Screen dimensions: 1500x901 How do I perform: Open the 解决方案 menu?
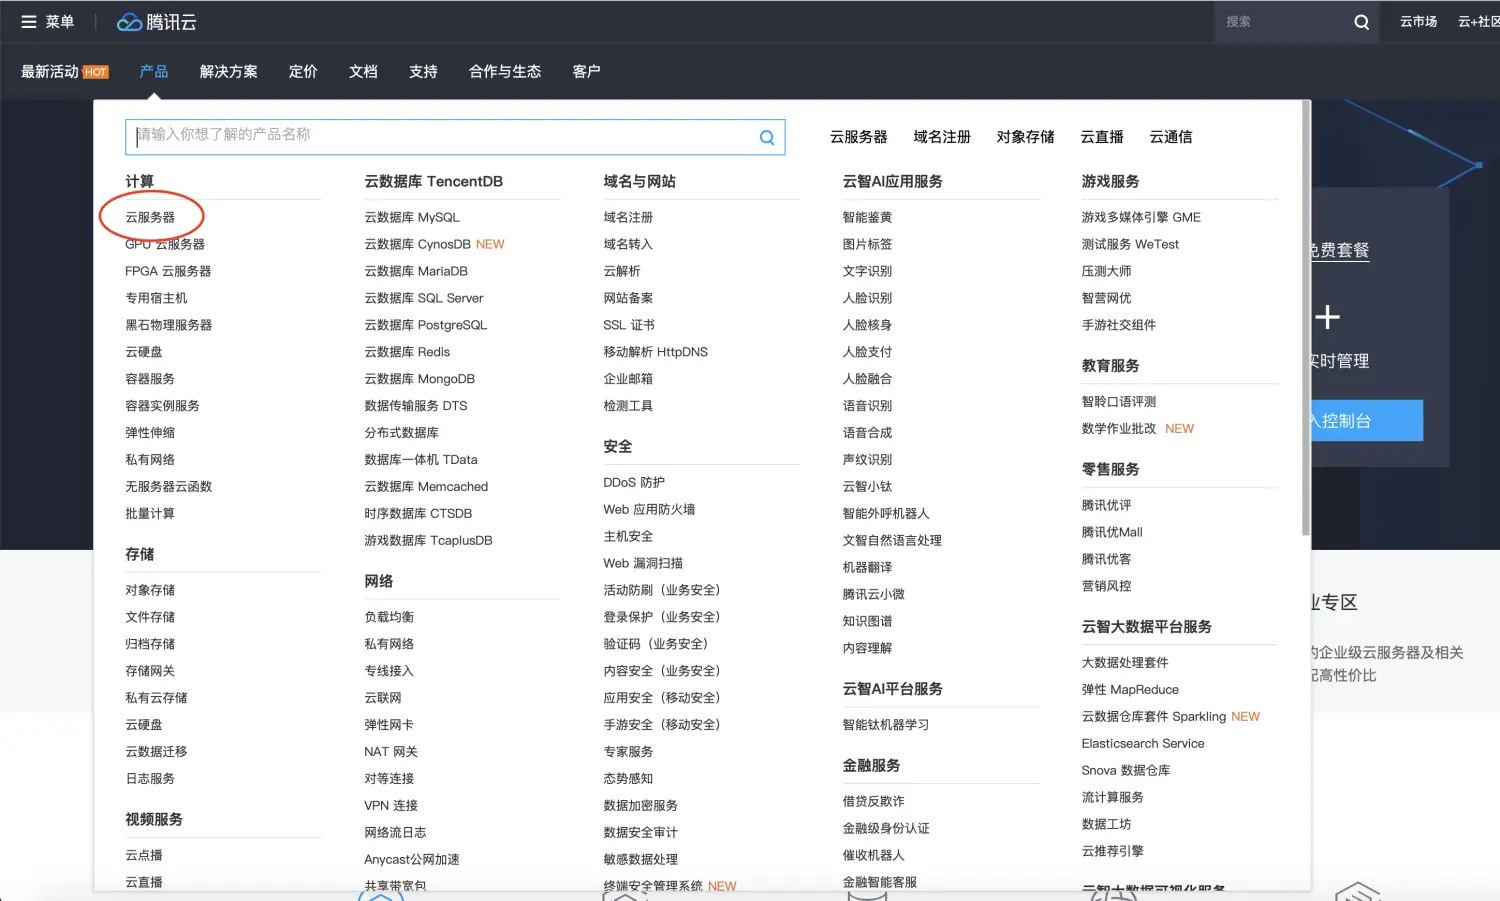229,72
